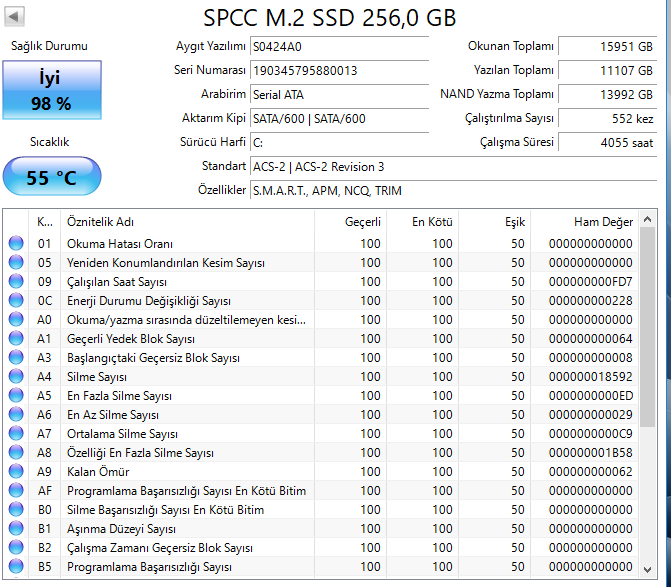This screenshot has height=587, width=671.
Task: Click the Çalışma Süresi value 4055 saat
Action: tap(608, 142)
